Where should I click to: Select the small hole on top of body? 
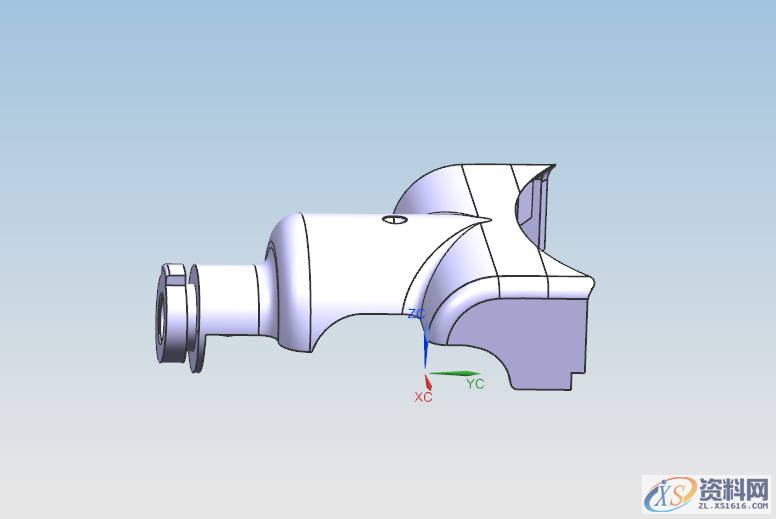(396, 219)
